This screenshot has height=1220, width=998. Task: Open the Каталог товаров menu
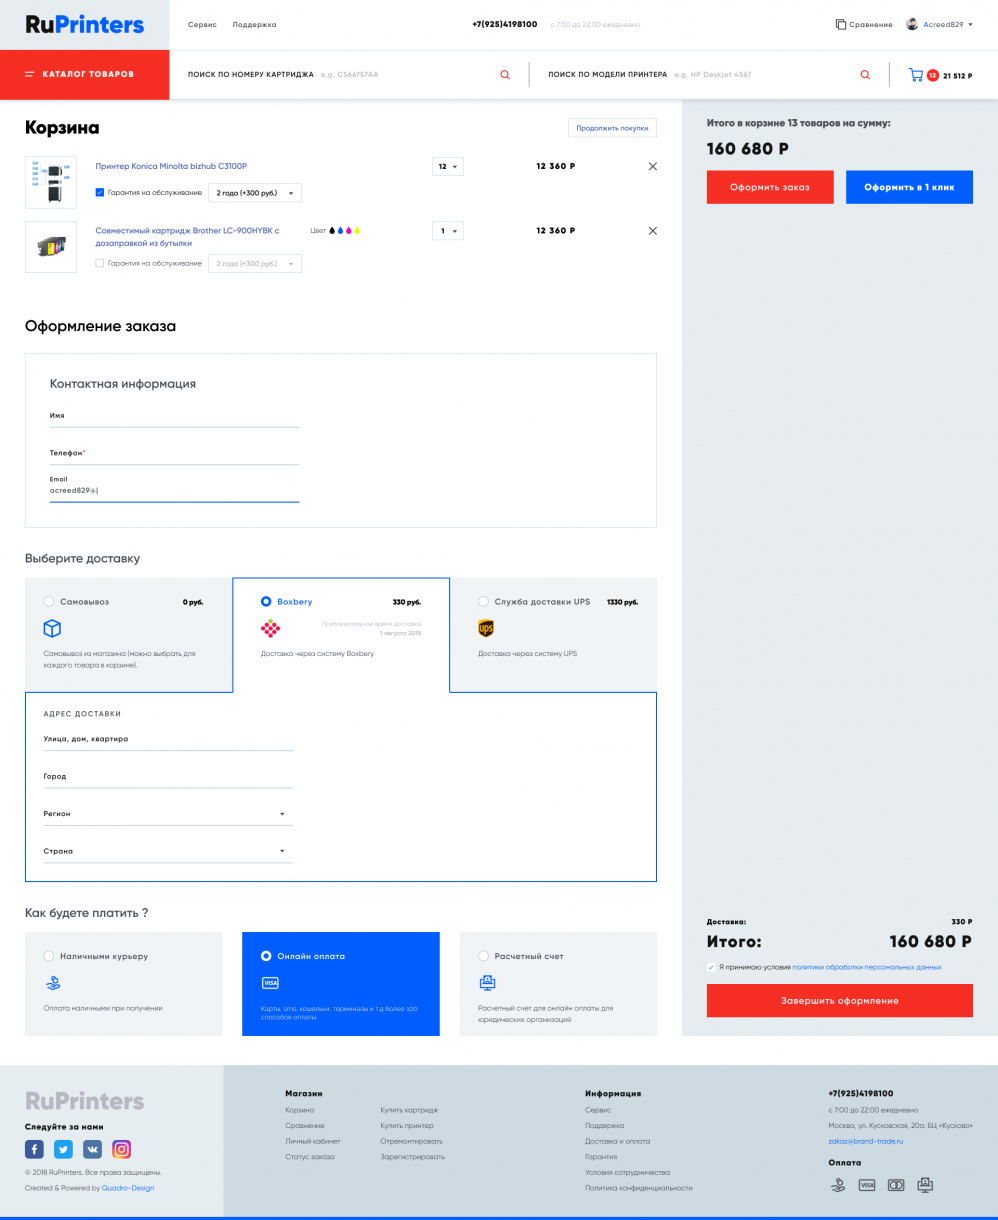pyautogui.click(x=85, y=75)
